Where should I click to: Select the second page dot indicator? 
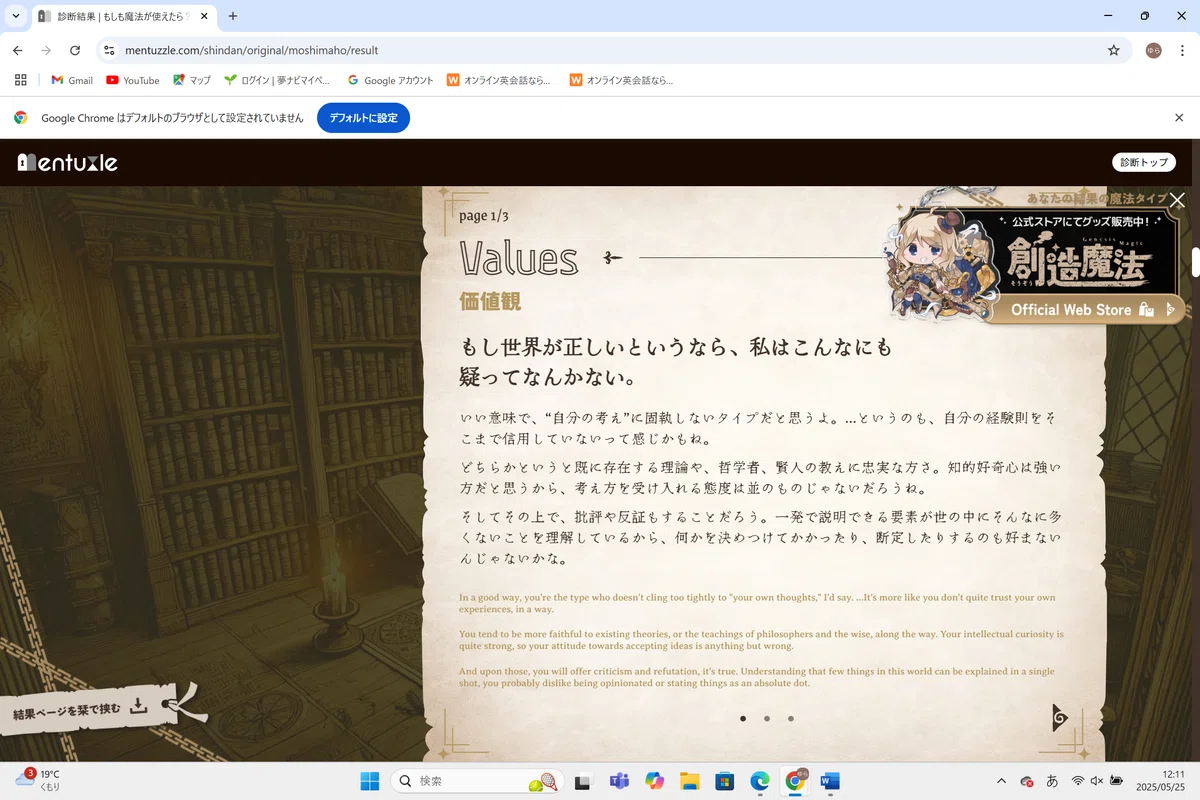tap(767, 718)
